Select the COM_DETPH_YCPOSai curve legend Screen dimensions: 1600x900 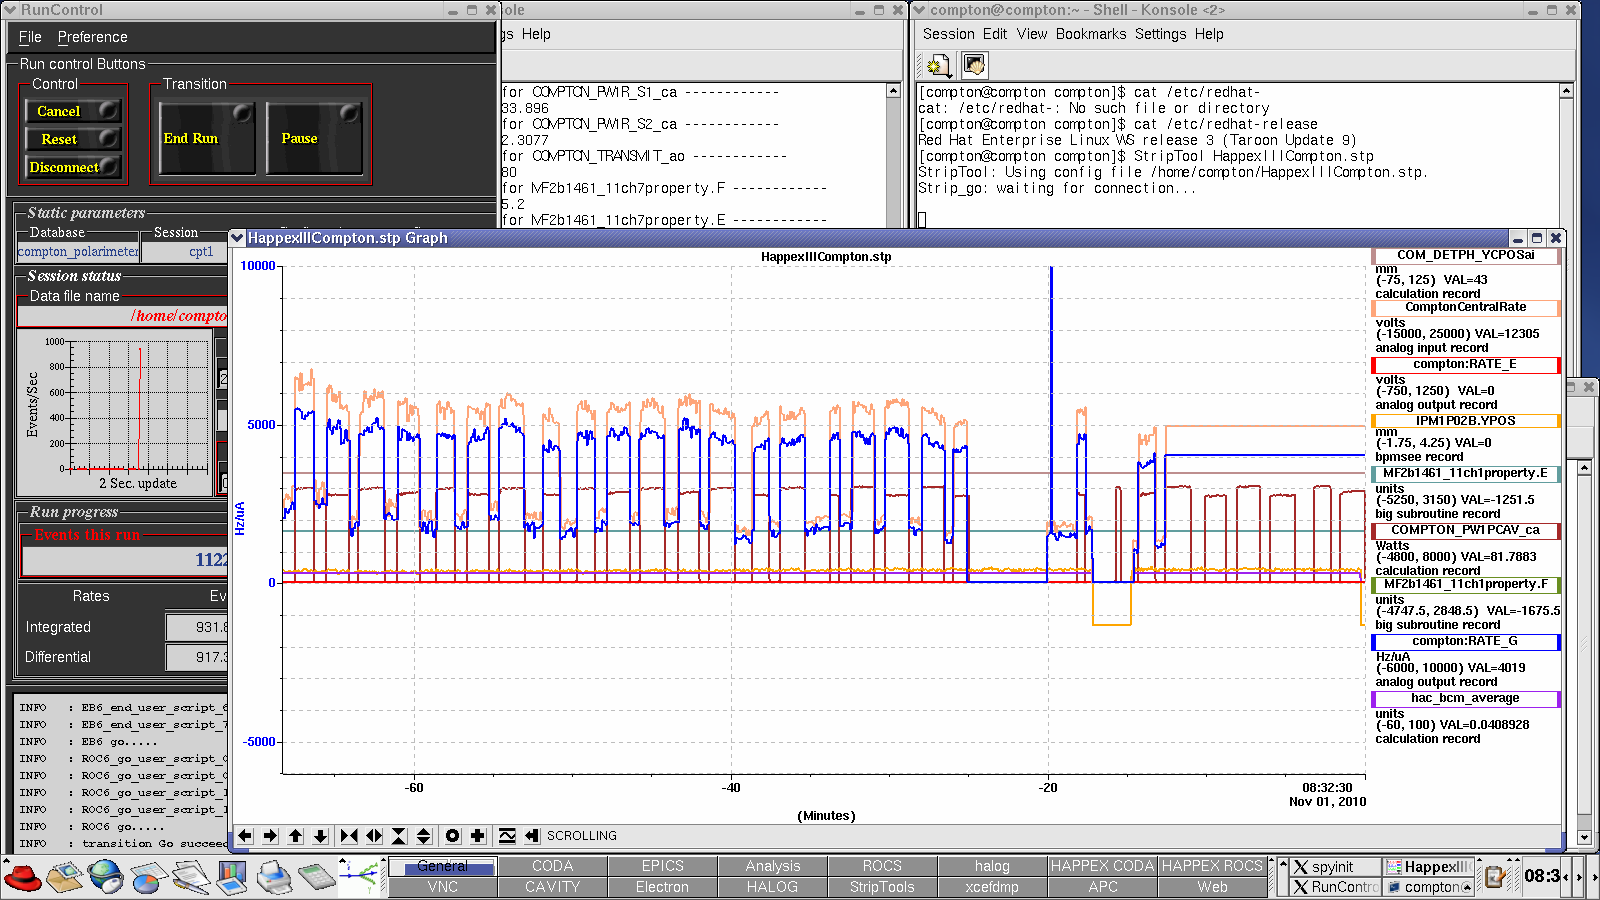1465,255
